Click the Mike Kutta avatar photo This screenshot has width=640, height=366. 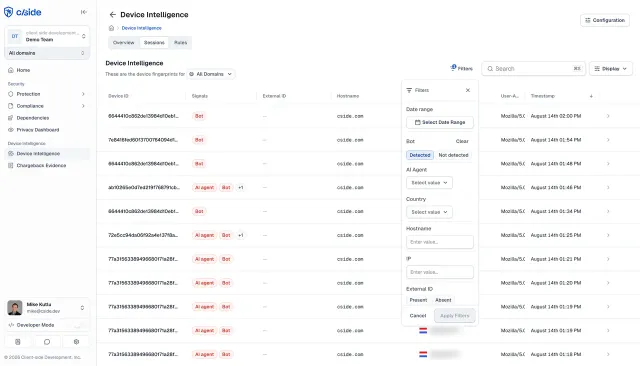tap(15, 308)
